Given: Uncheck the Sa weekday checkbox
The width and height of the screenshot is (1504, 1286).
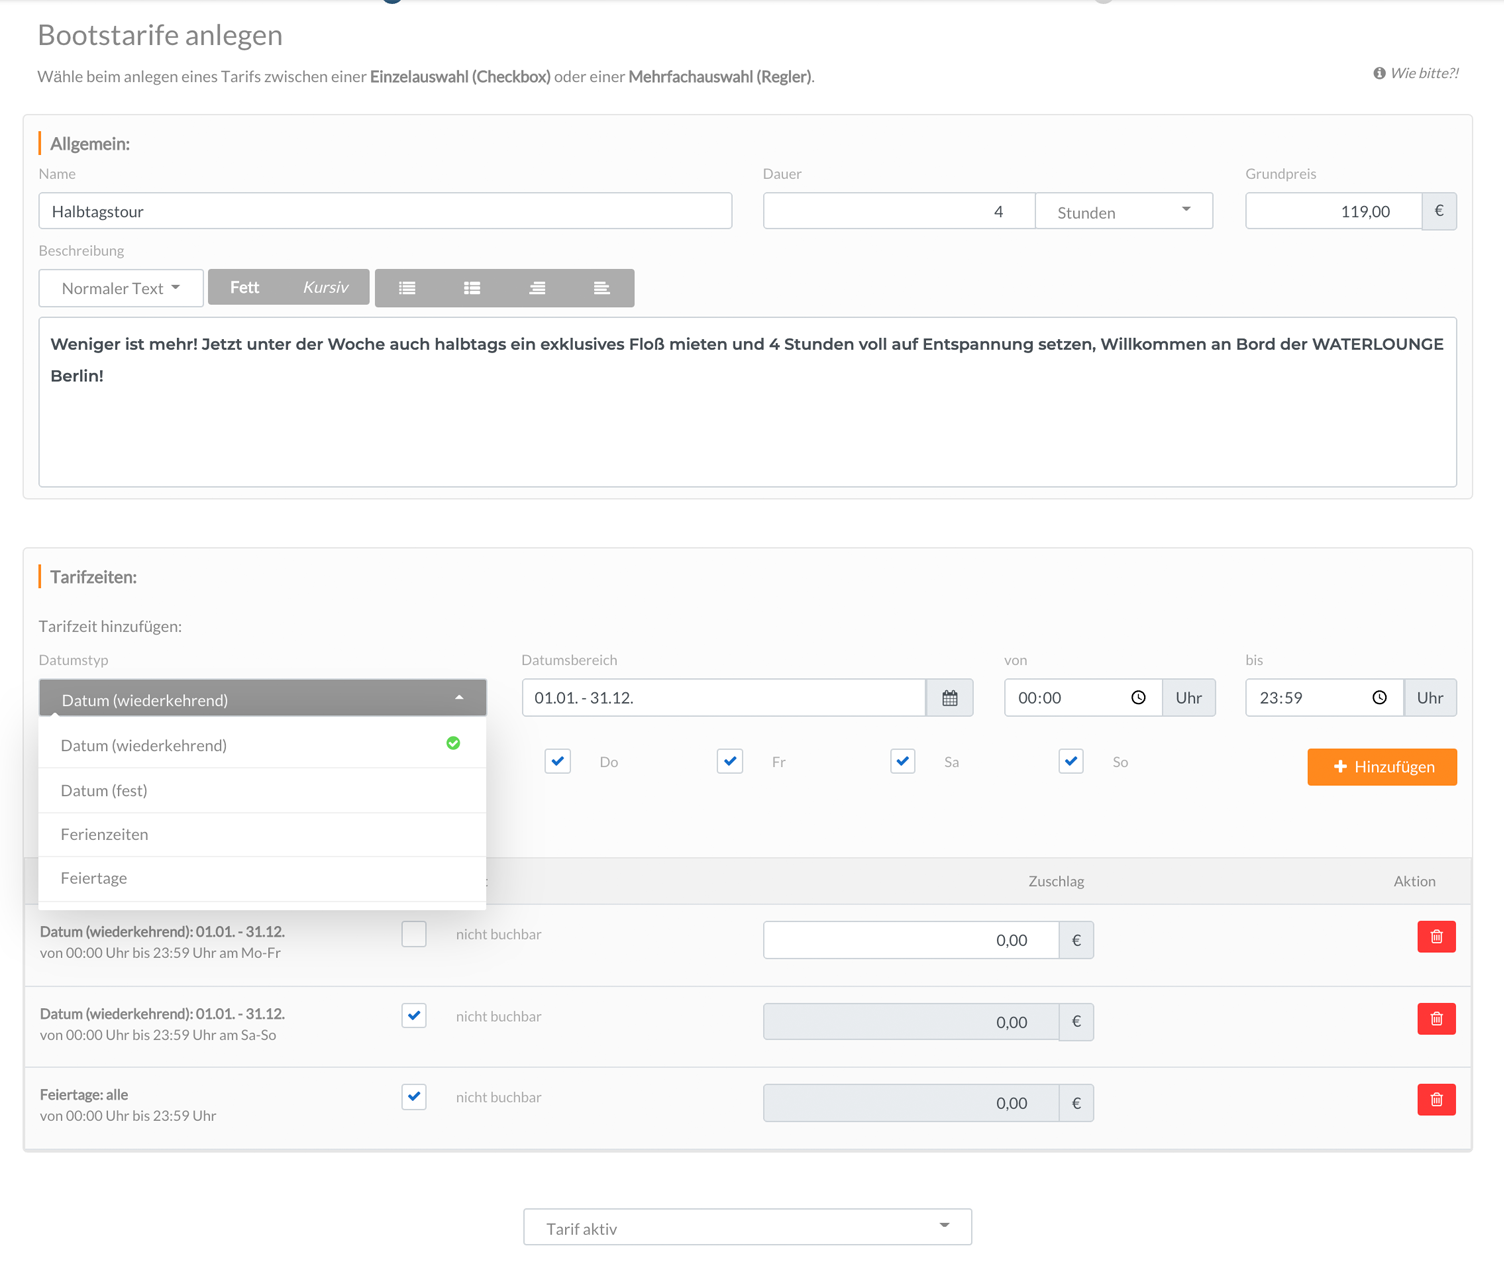Looking at the screenshot, I should click(x=902, y=761).
